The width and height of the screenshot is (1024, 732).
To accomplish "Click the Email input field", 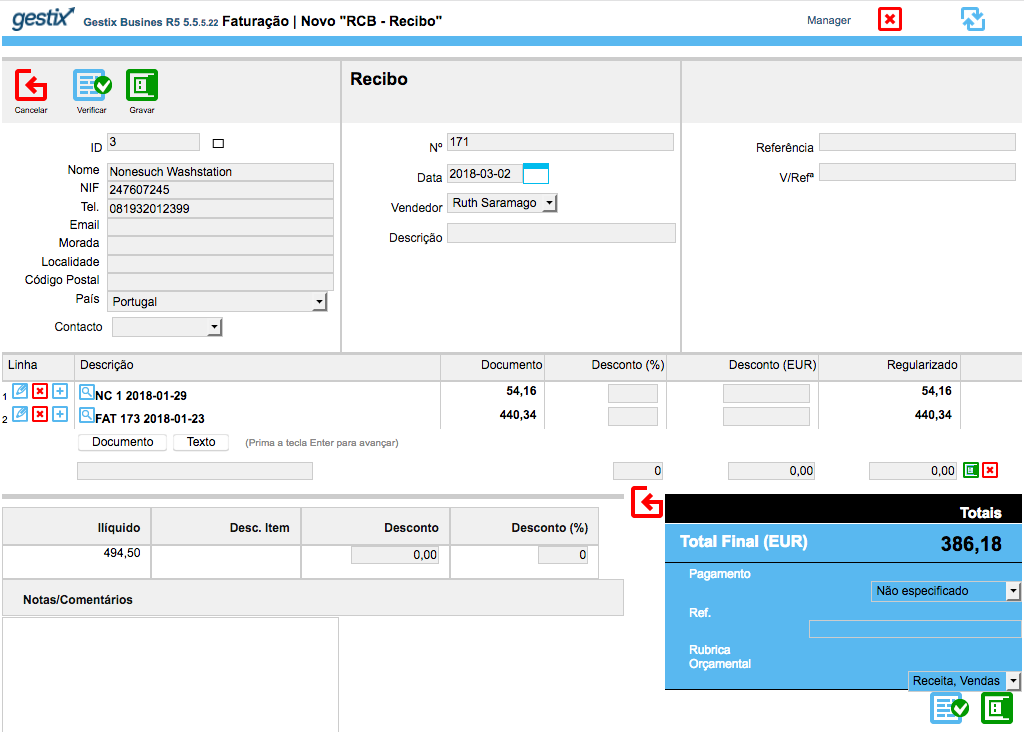I will click(220, 227).
